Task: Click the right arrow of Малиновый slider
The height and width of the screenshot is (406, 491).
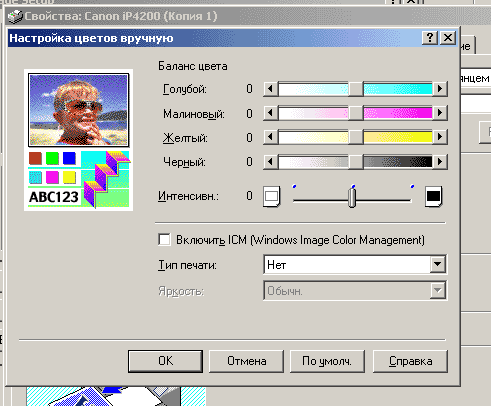Action: pyautogui.click(x=440, y=113)
